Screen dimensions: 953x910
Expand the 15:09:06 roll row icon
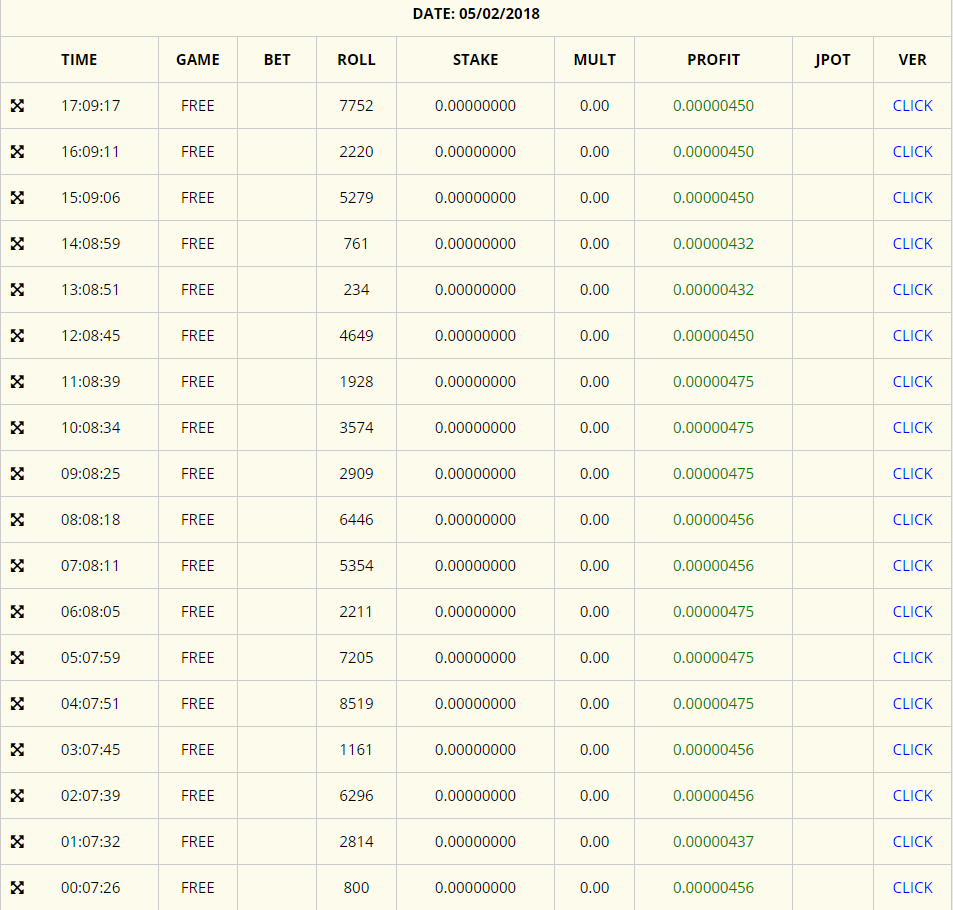click(x=17, y=198)
